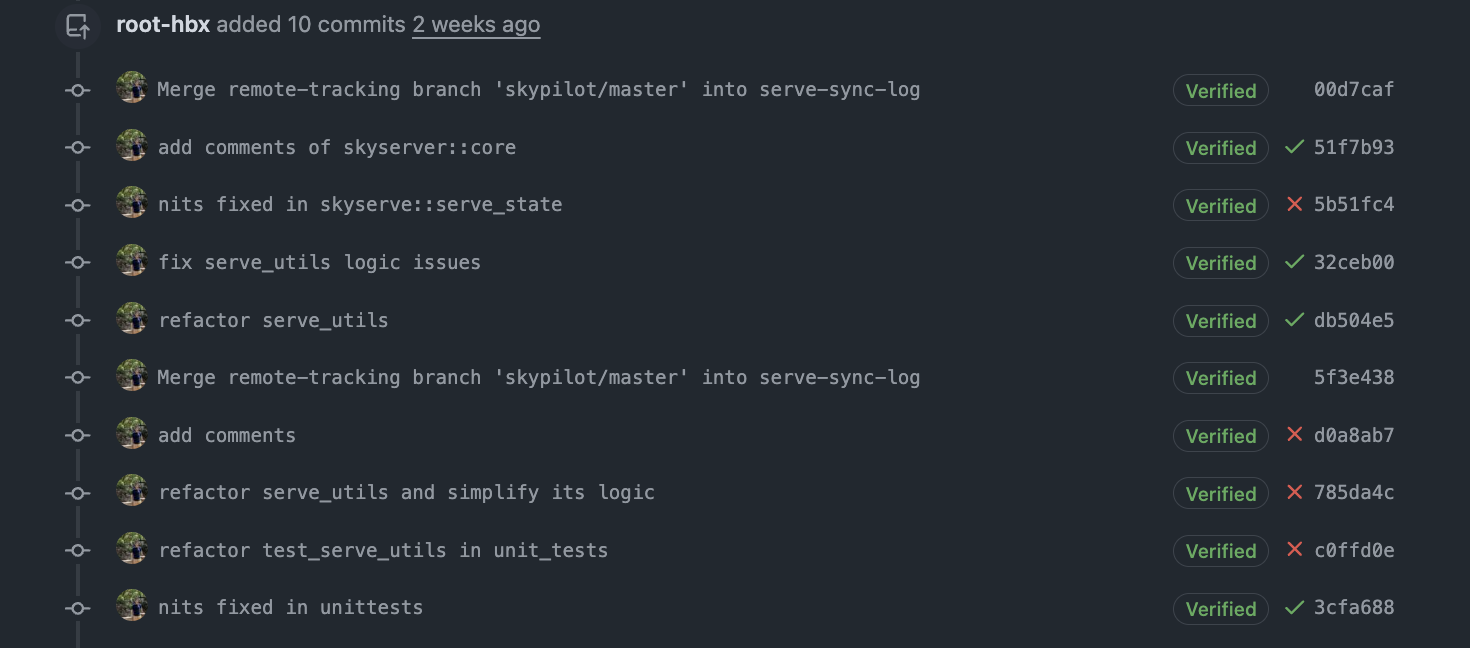Open passing checks for commit 32ceb00
Screen dimensions: 1470x648
point(1294,262)
